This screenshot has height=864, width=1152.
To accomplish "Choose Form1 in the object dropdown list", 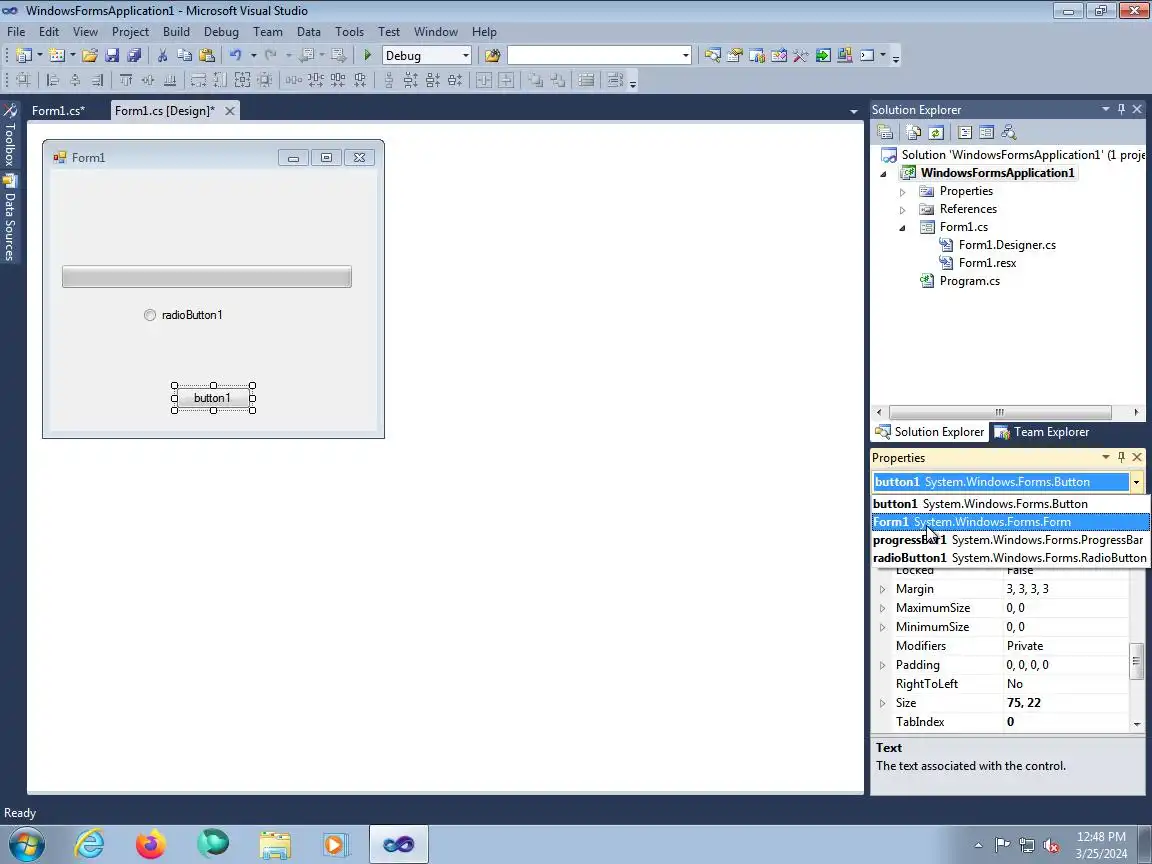I will pos(1010,522).
